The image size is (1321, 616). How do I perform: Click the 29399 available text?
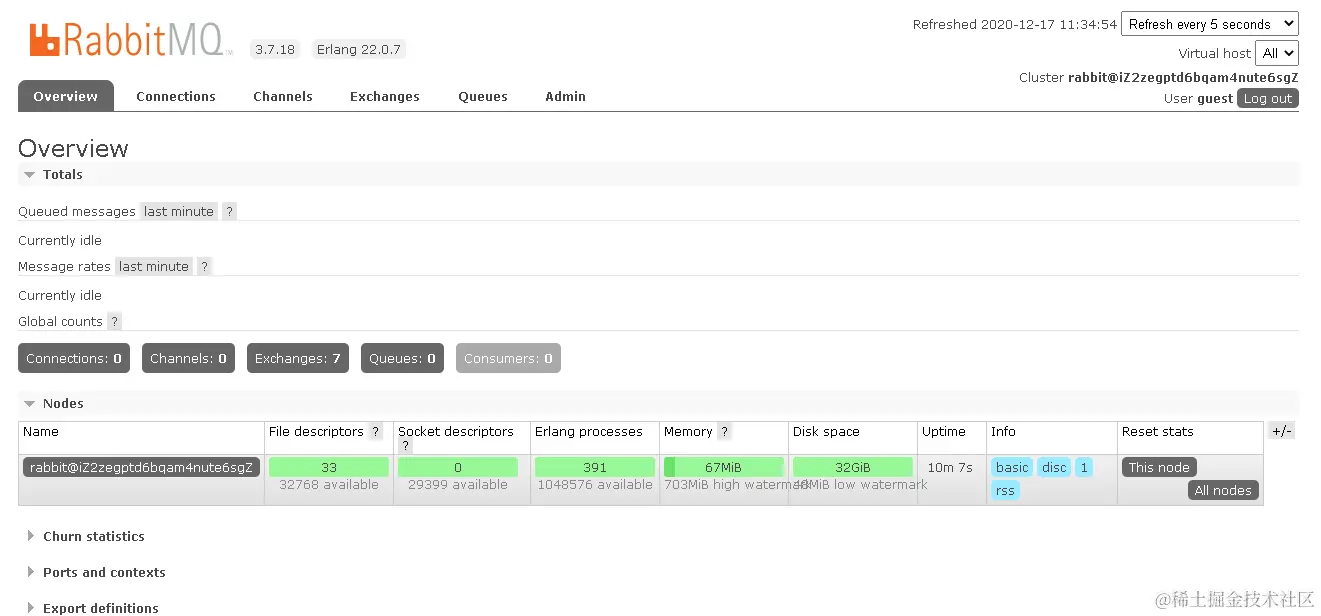point(458,484)
